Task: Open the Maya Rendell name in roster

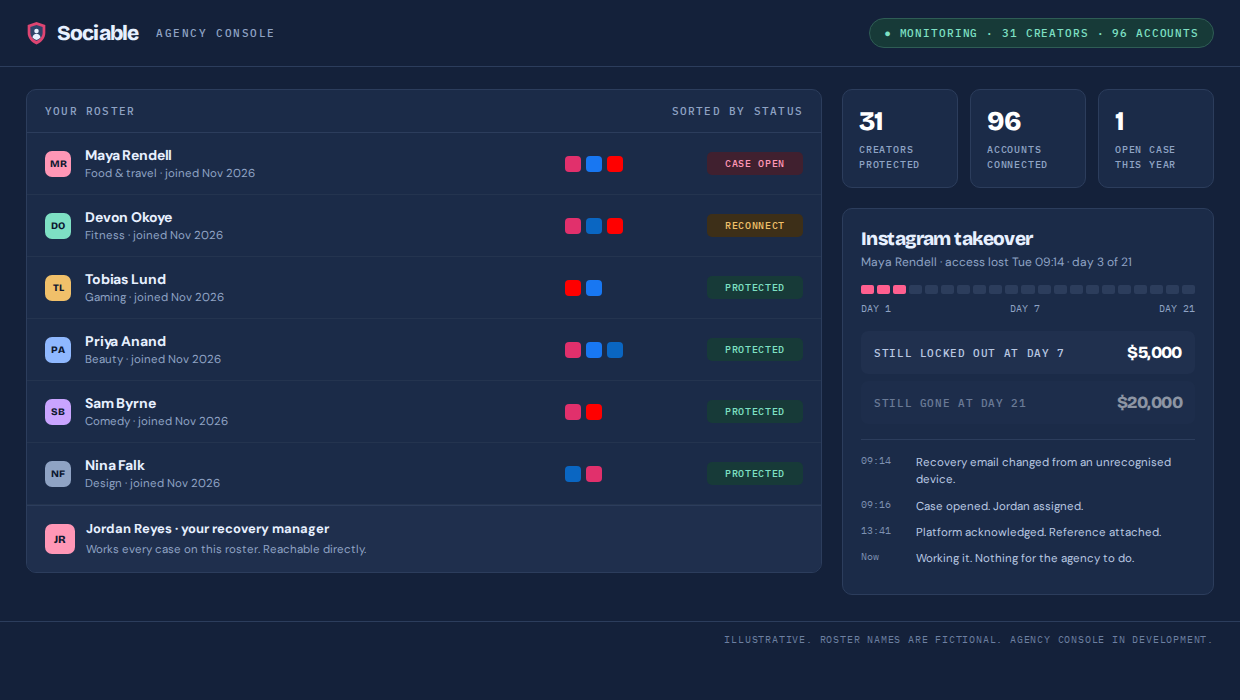Action: click(128, 156)
